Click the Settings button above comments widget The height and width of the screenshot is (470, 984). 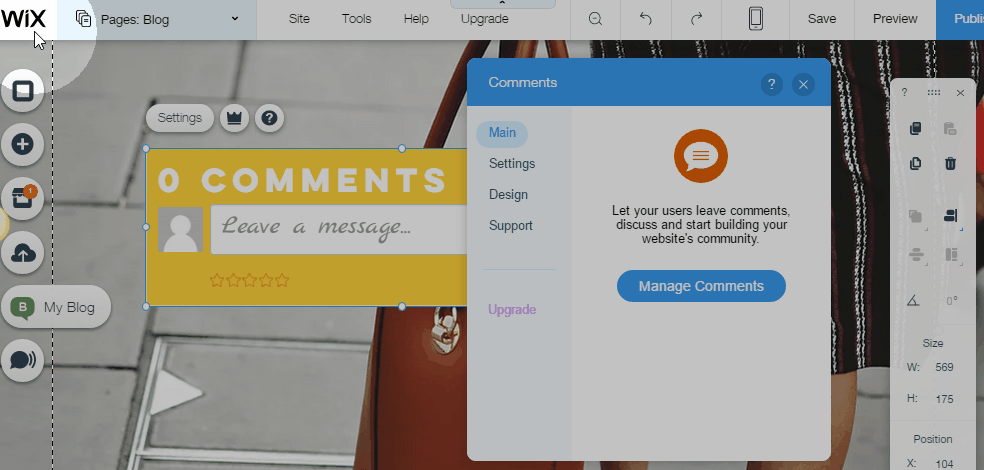179,118
